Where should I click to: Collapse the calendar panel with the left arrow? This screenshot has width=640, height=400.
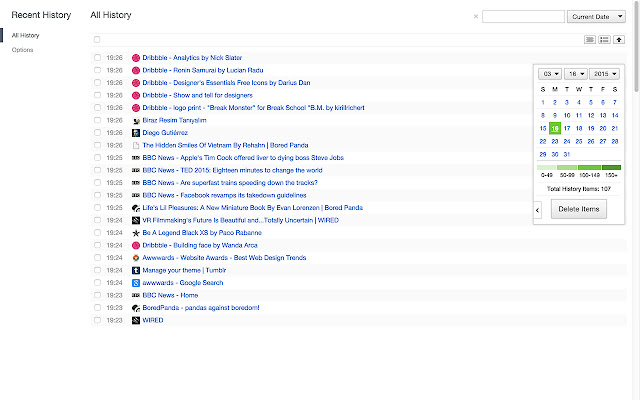coord(539,209)
